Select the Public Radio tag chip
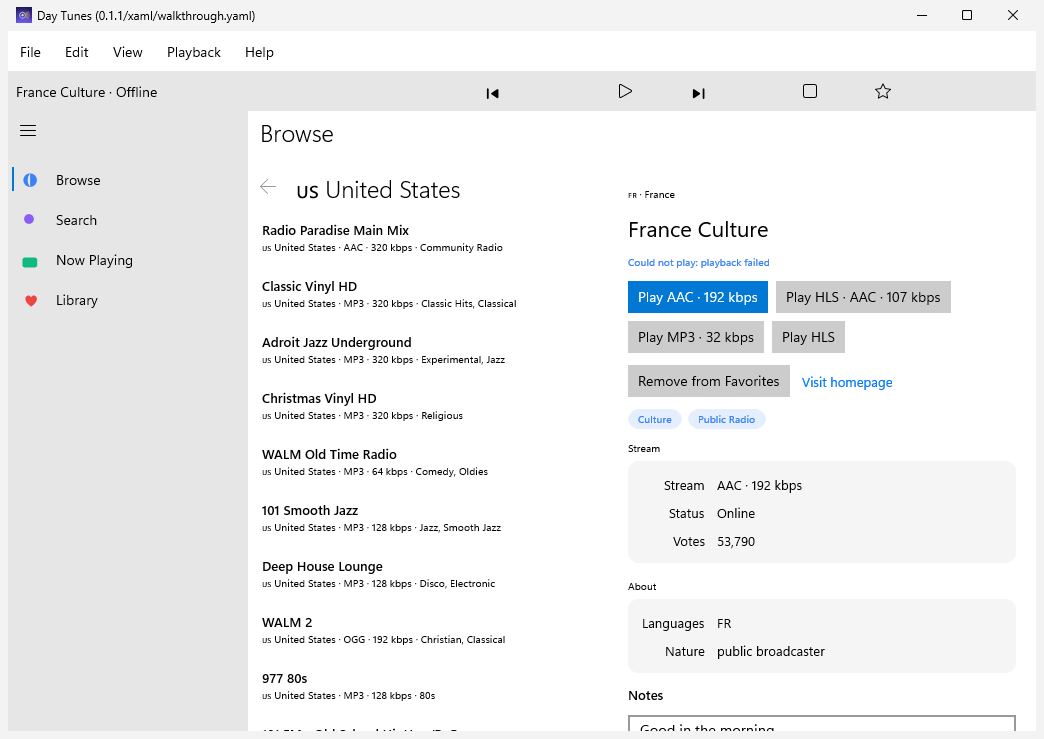Viewport: 1044px width, 739px height. (x=726, y=419)
